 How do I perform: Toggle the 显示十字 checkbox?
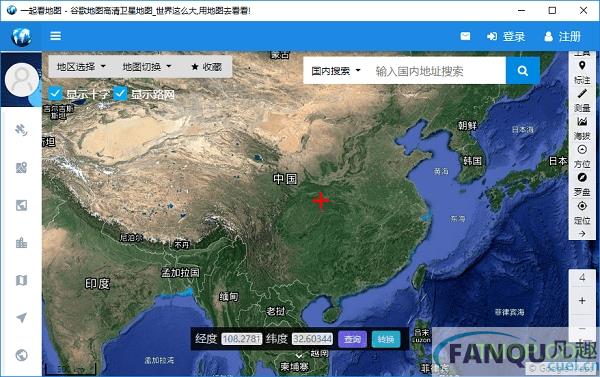(55, 94)
